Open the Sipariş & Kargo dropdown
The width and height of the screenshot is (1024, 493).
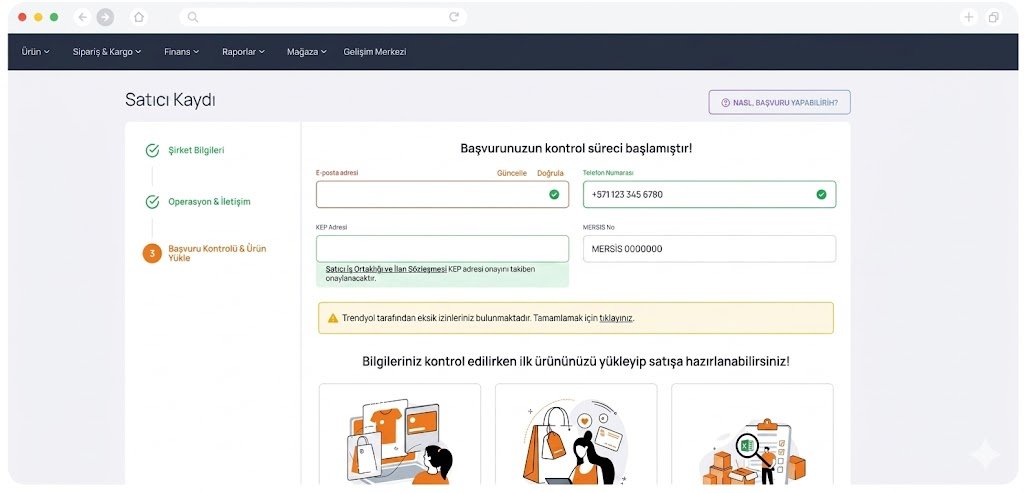107,52
